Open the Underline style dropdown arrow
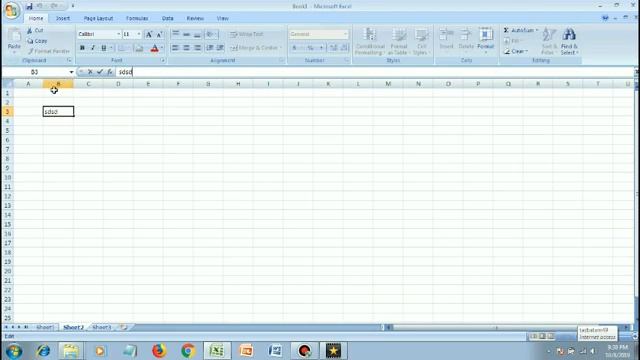This screenshot has width=640, height=360. click(x=111, y=48)
